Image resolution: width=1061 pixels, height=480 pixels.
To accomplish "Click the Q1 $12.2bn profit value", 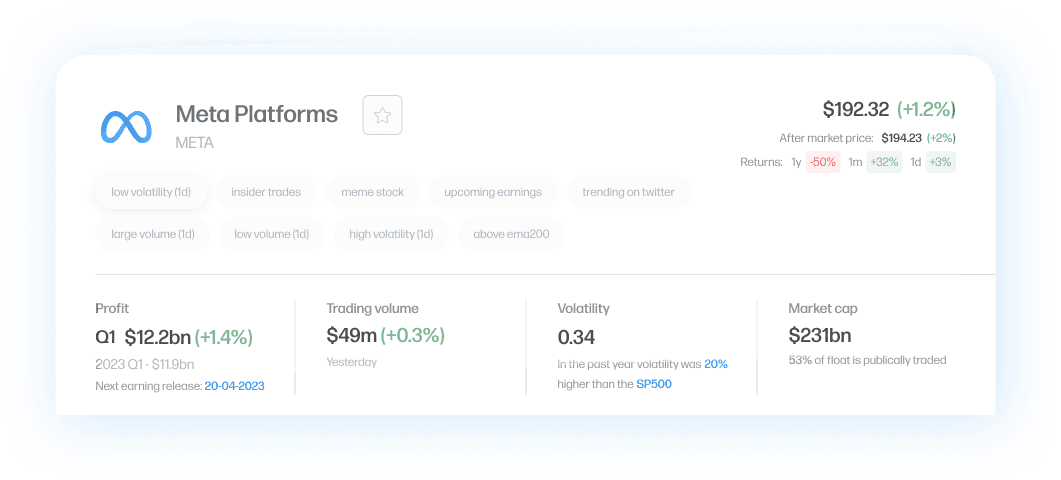I will click(x=143, y=336).
